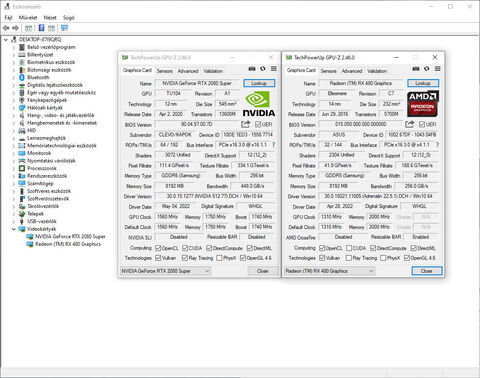Viewport: 480px width, 378px height.
Task: Click the Forward arrow in Device Manager toolbar
Action: [x=15, y=28]
